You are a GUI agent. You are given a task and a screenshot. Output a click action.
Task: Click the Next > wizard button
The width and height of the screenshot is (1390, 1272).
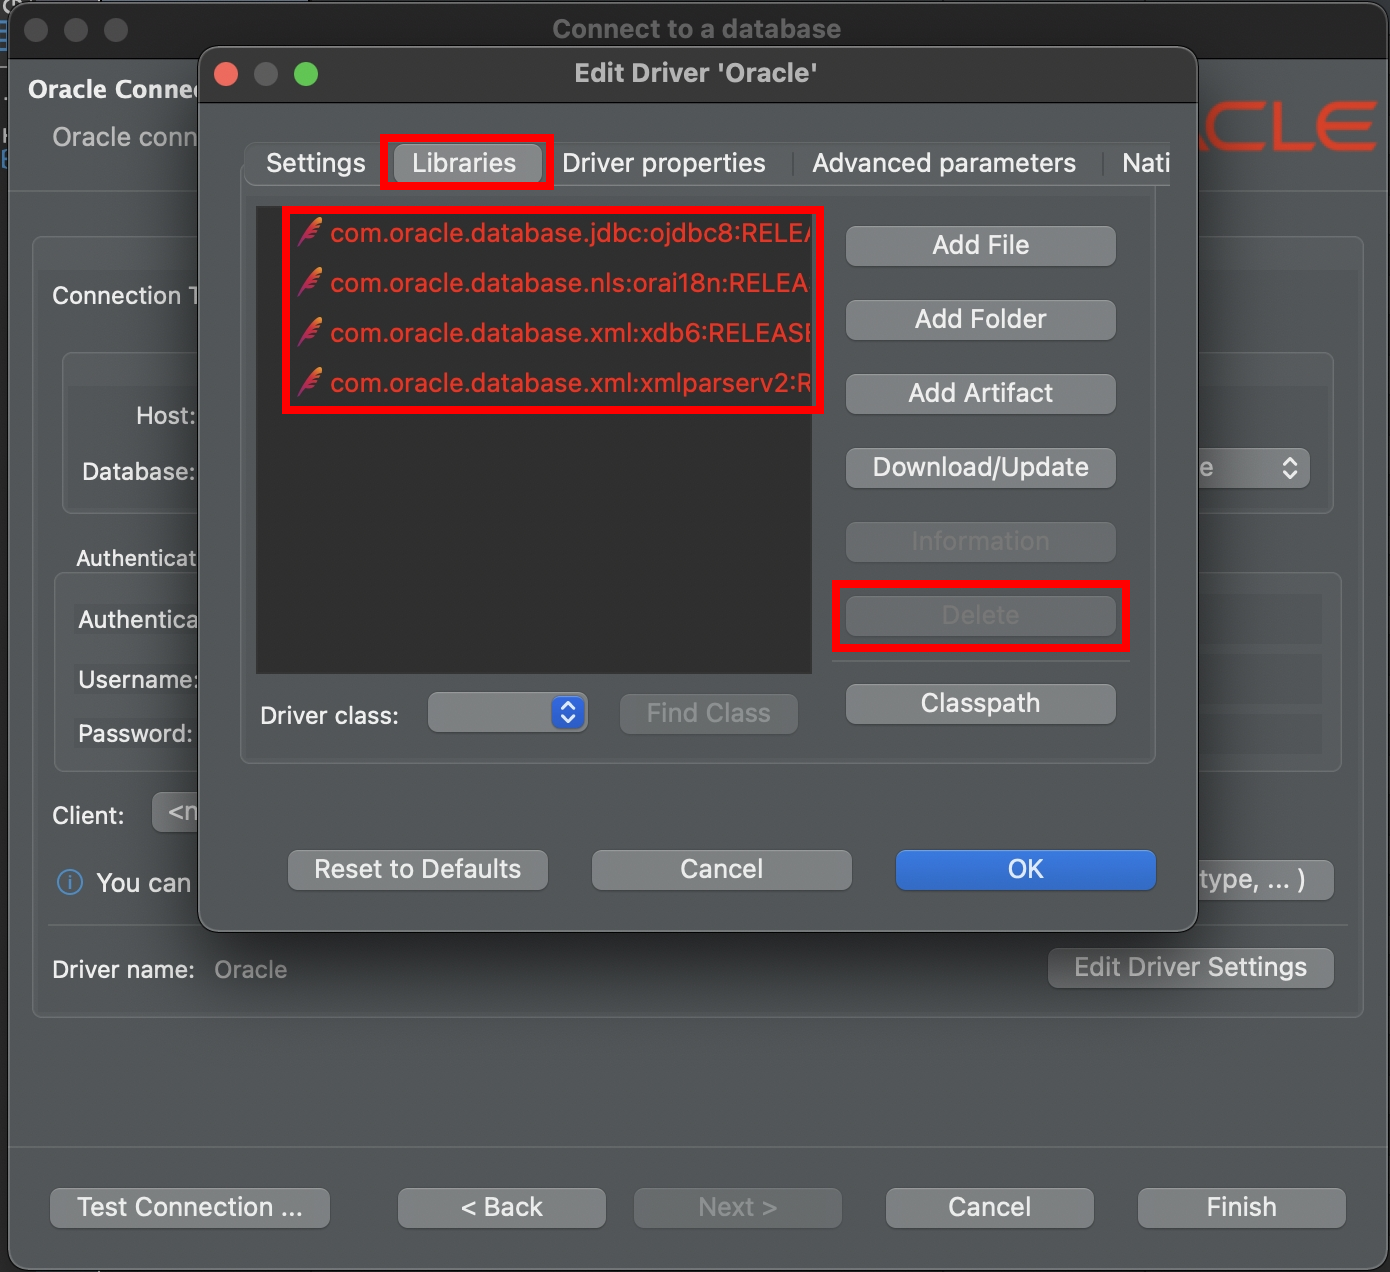pyautogui.click(x=738, y=1207)
